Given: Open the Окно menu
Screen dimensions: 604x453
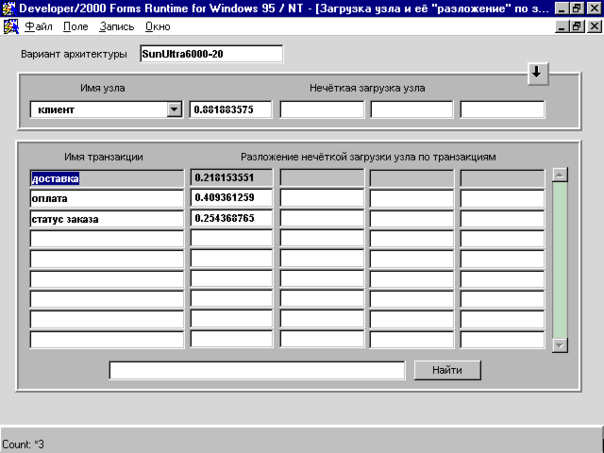Looking at the screenshot, I should click(158, 27).
